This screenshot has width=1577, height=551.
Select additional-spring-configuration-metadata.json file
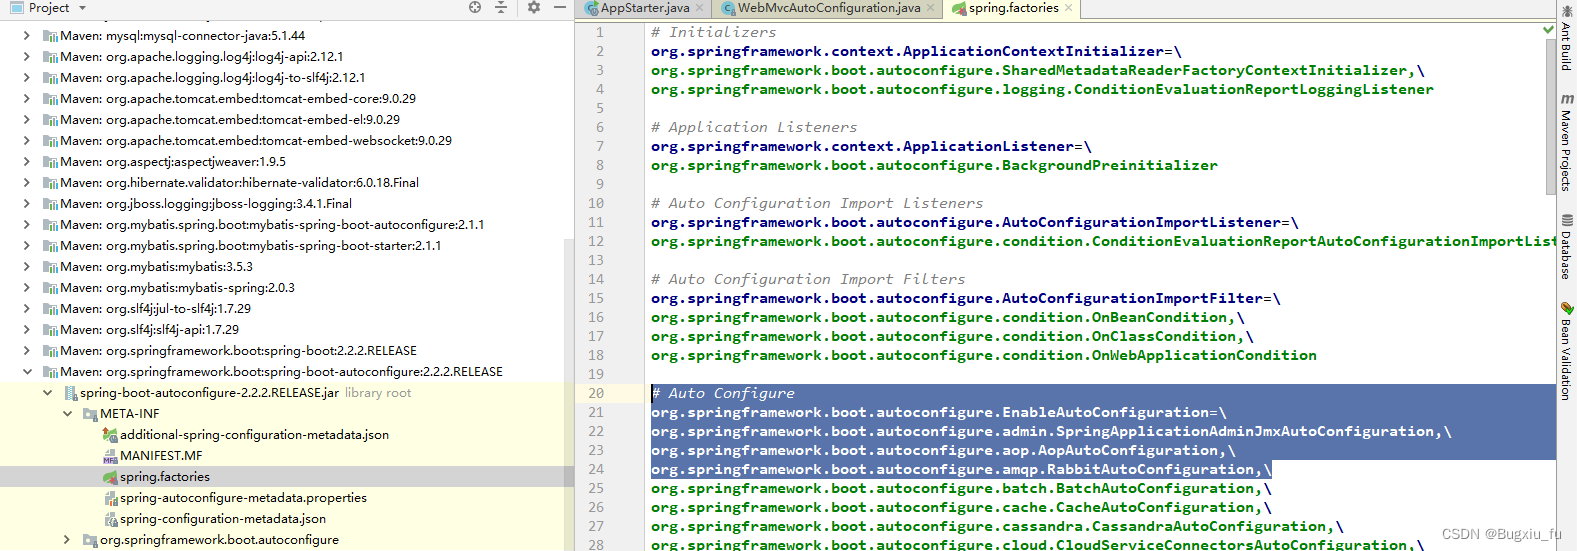click(x=254, y=434)
